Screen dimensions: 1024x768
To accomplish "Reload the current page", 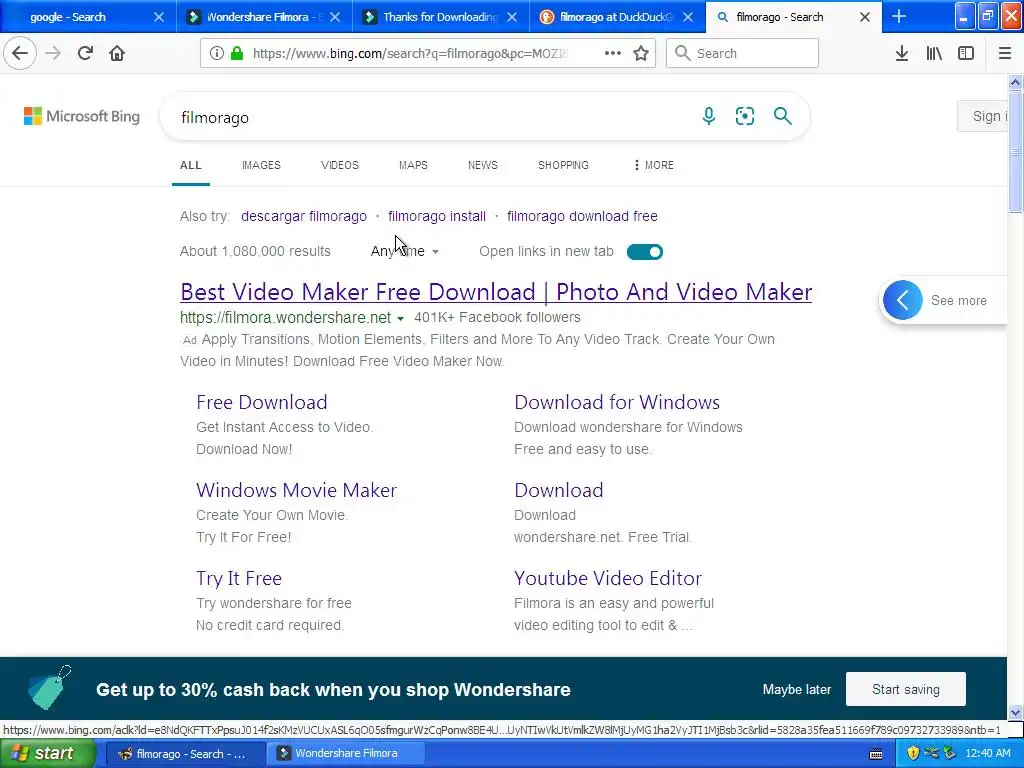I will (x=85, y=53).
